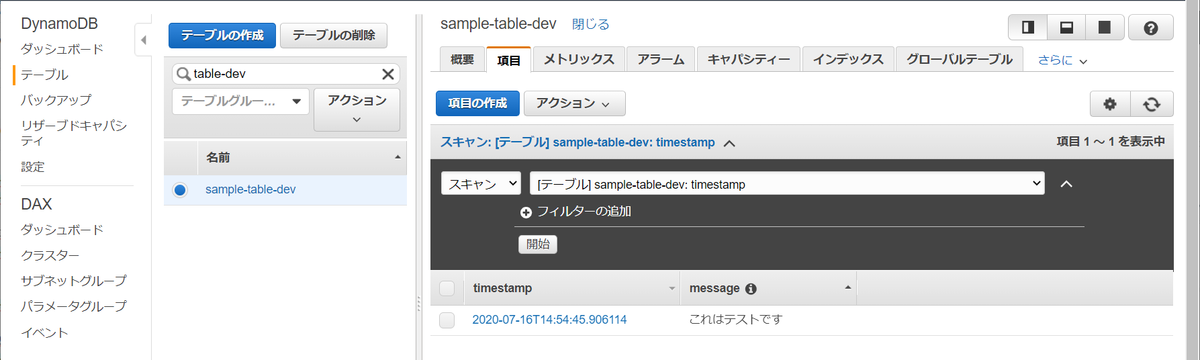Open リザーブドキャパシティ in the sidebar
This screenshot has height=360, width=1200.
click(x=74, y=133)
